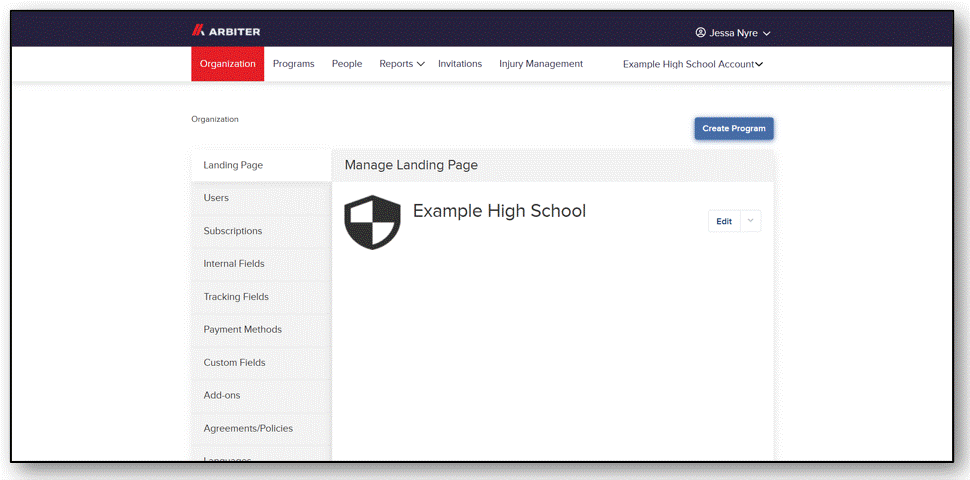The height and width of the screenshot is (480, 970).
Task: Click the Manage Landing Page heading
Action: (x=411, y=165)
